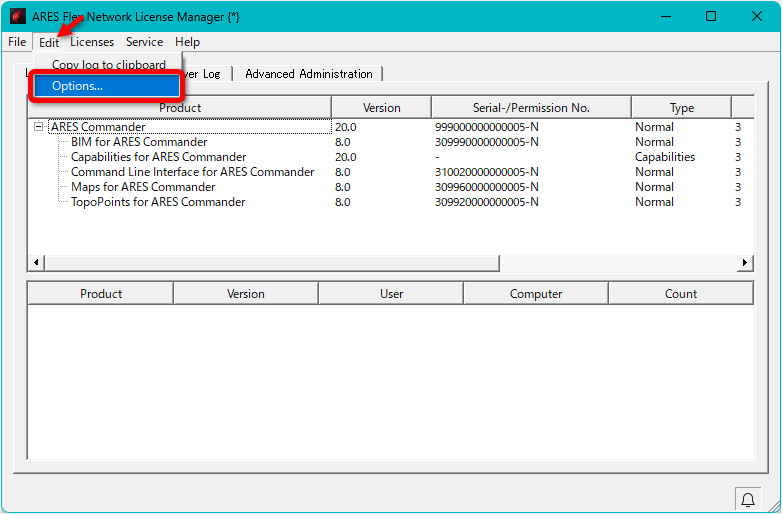The width and height of the screenshot is (782, 514).
Task: Sort by Serial-/Permission No. column header
Action: (x=531, y=108)
